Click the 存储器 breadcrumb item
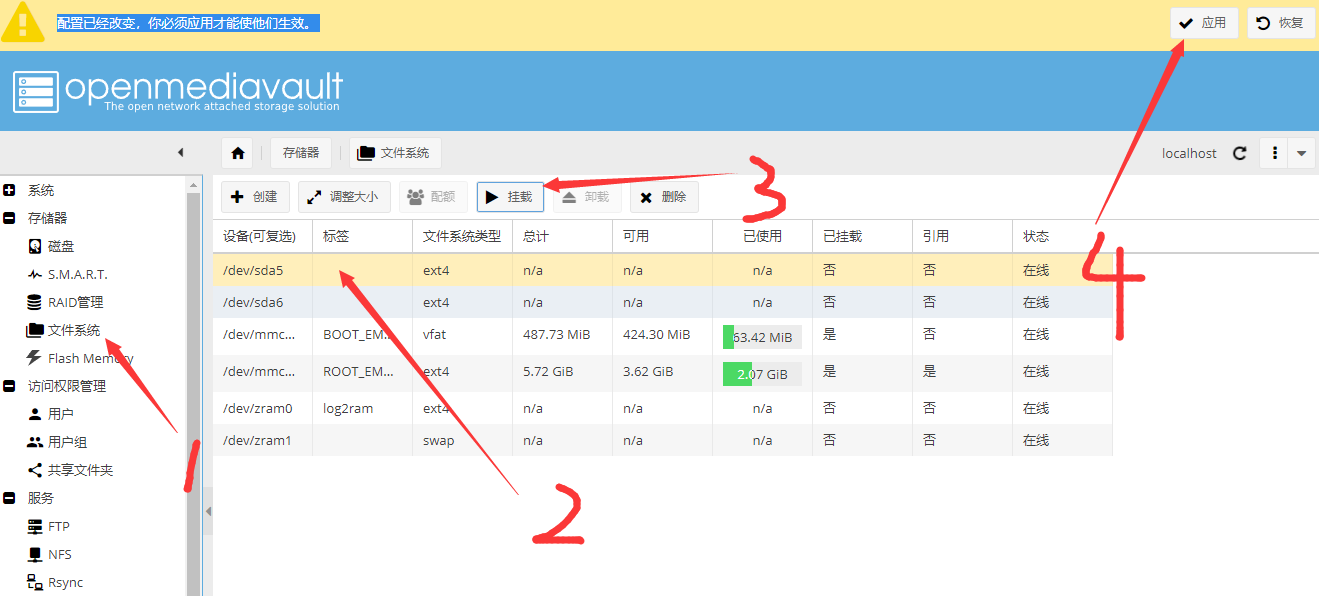 pyautogui.click(x=301, y=153)
